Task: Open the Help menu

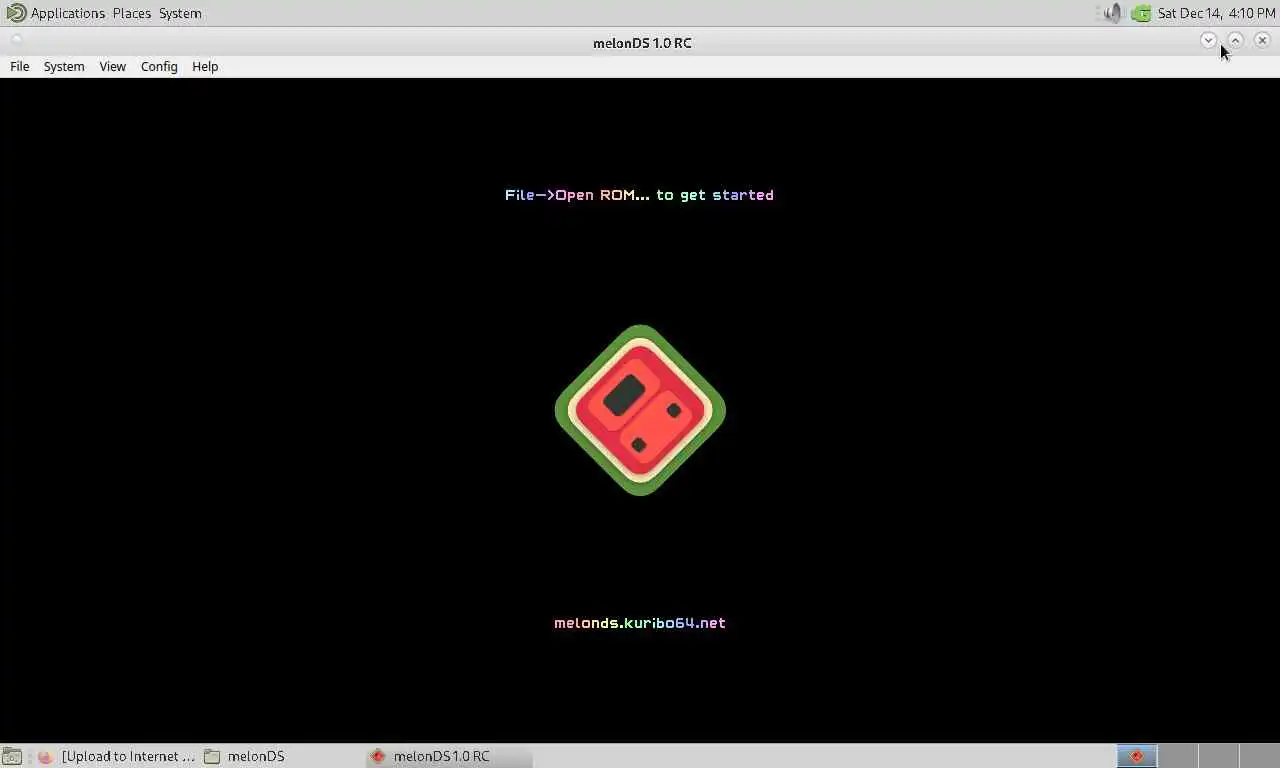Action: click(205, 66)
